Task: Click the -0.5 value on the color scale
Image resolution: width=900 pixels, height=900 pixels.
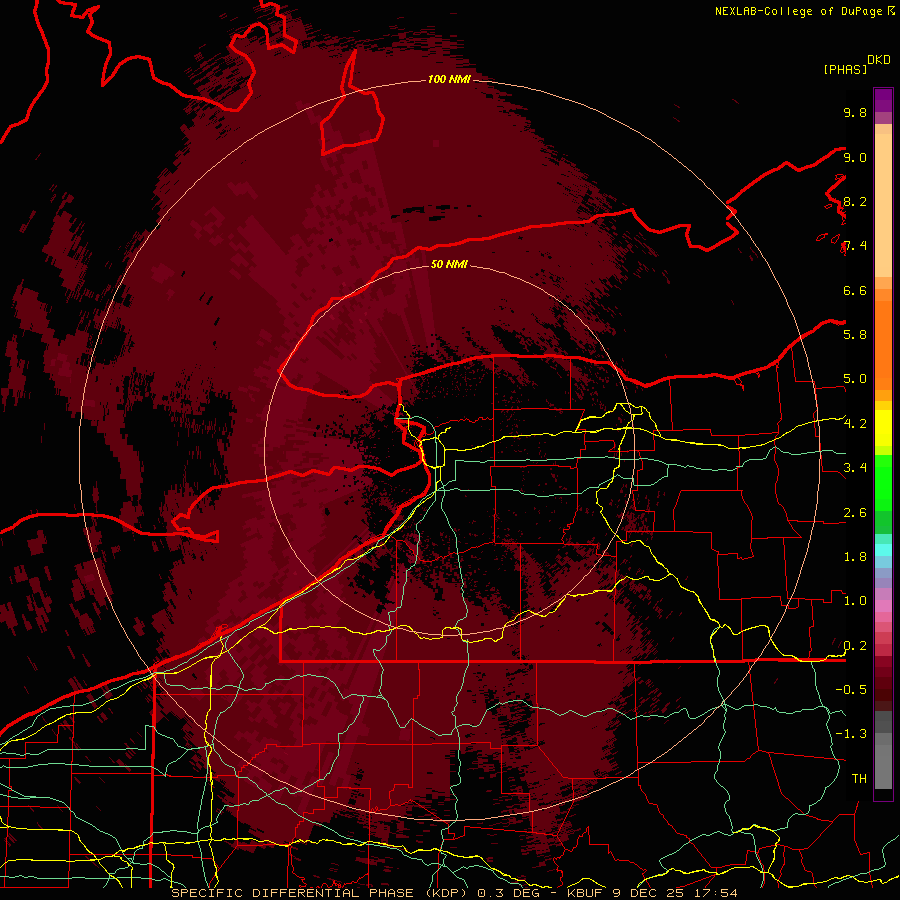Action: (851, 690)
